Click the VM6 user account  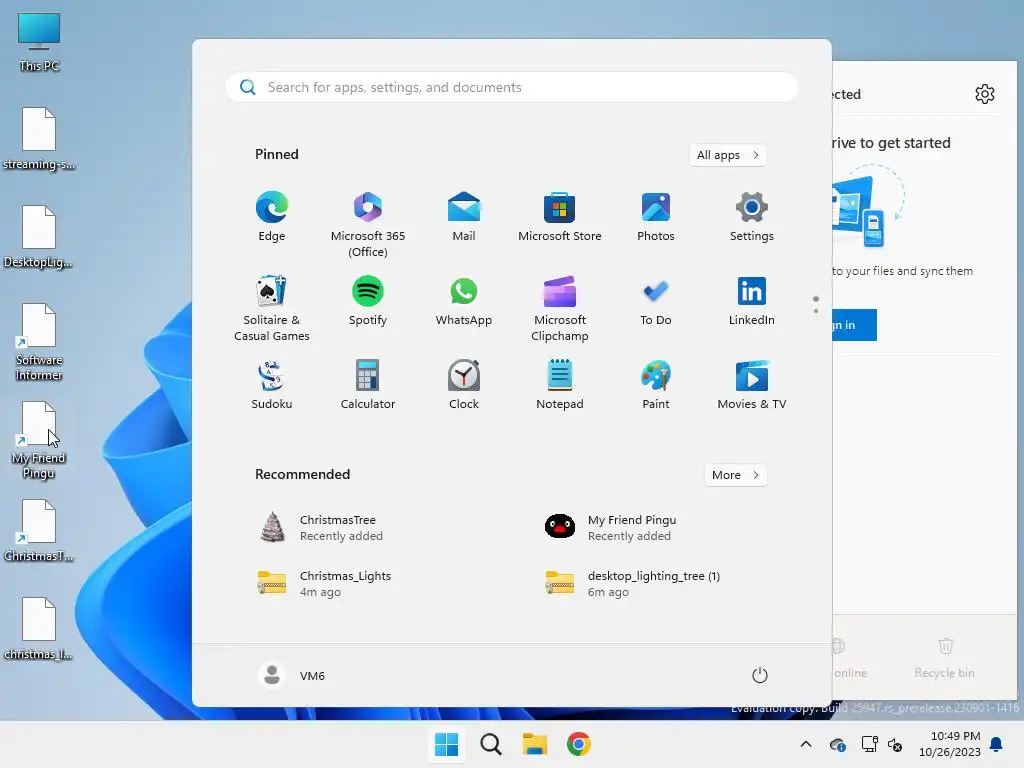[x=292, y=675]
